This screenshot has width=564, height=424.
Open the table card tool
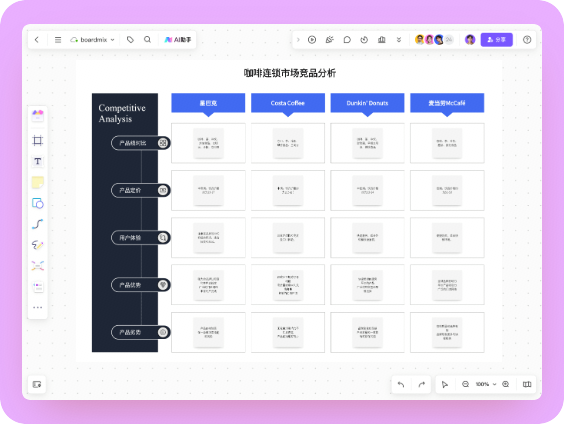pyautogui.click(x=38, y=287)
